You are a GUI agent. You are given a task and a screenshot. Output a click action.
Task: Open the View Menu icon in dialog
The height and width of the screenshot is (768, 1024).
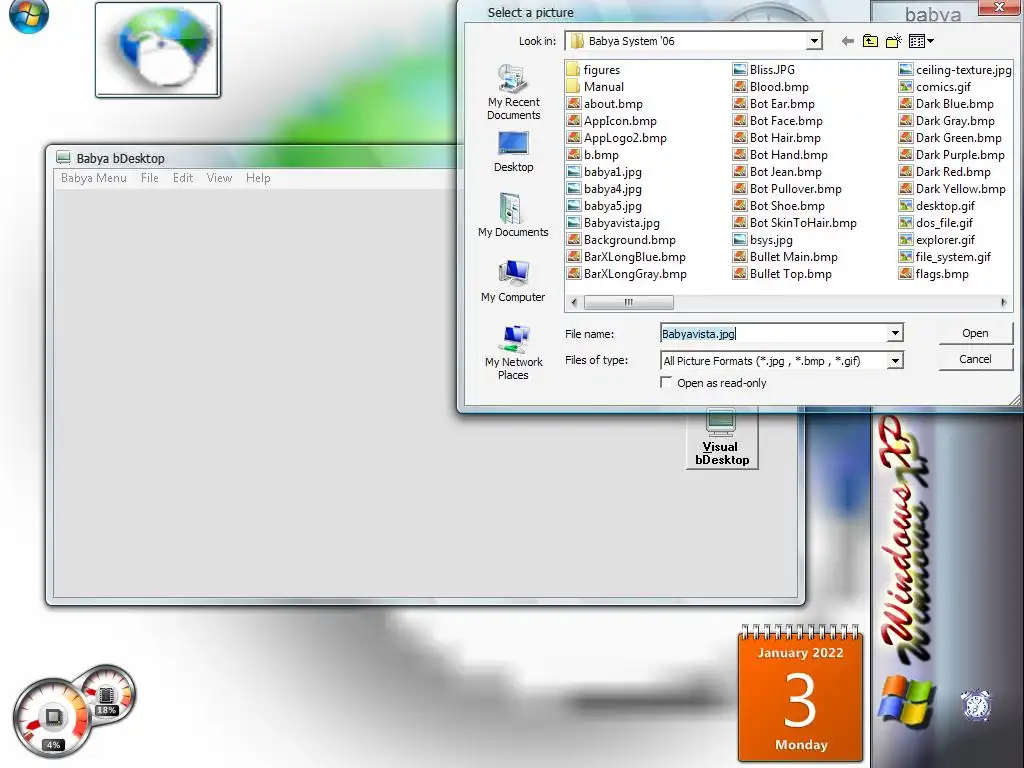921,41
